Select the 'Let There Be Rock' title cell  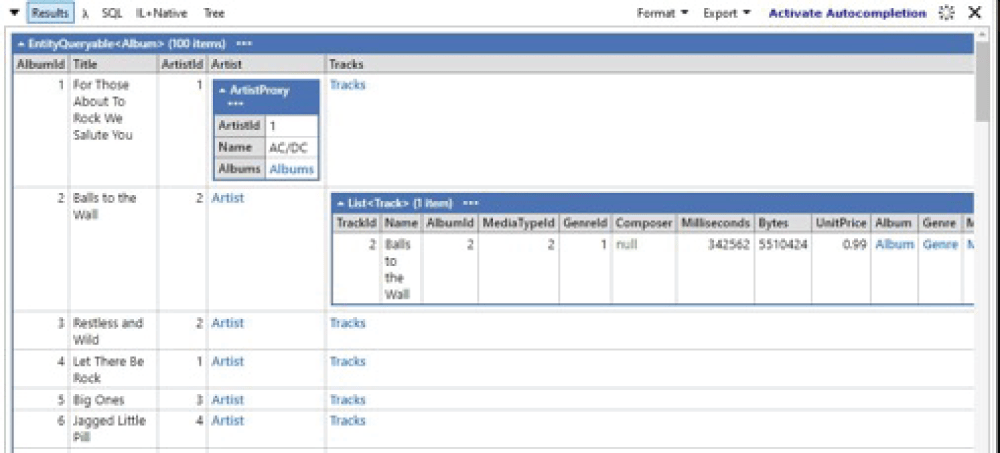(x=108, y=369)
